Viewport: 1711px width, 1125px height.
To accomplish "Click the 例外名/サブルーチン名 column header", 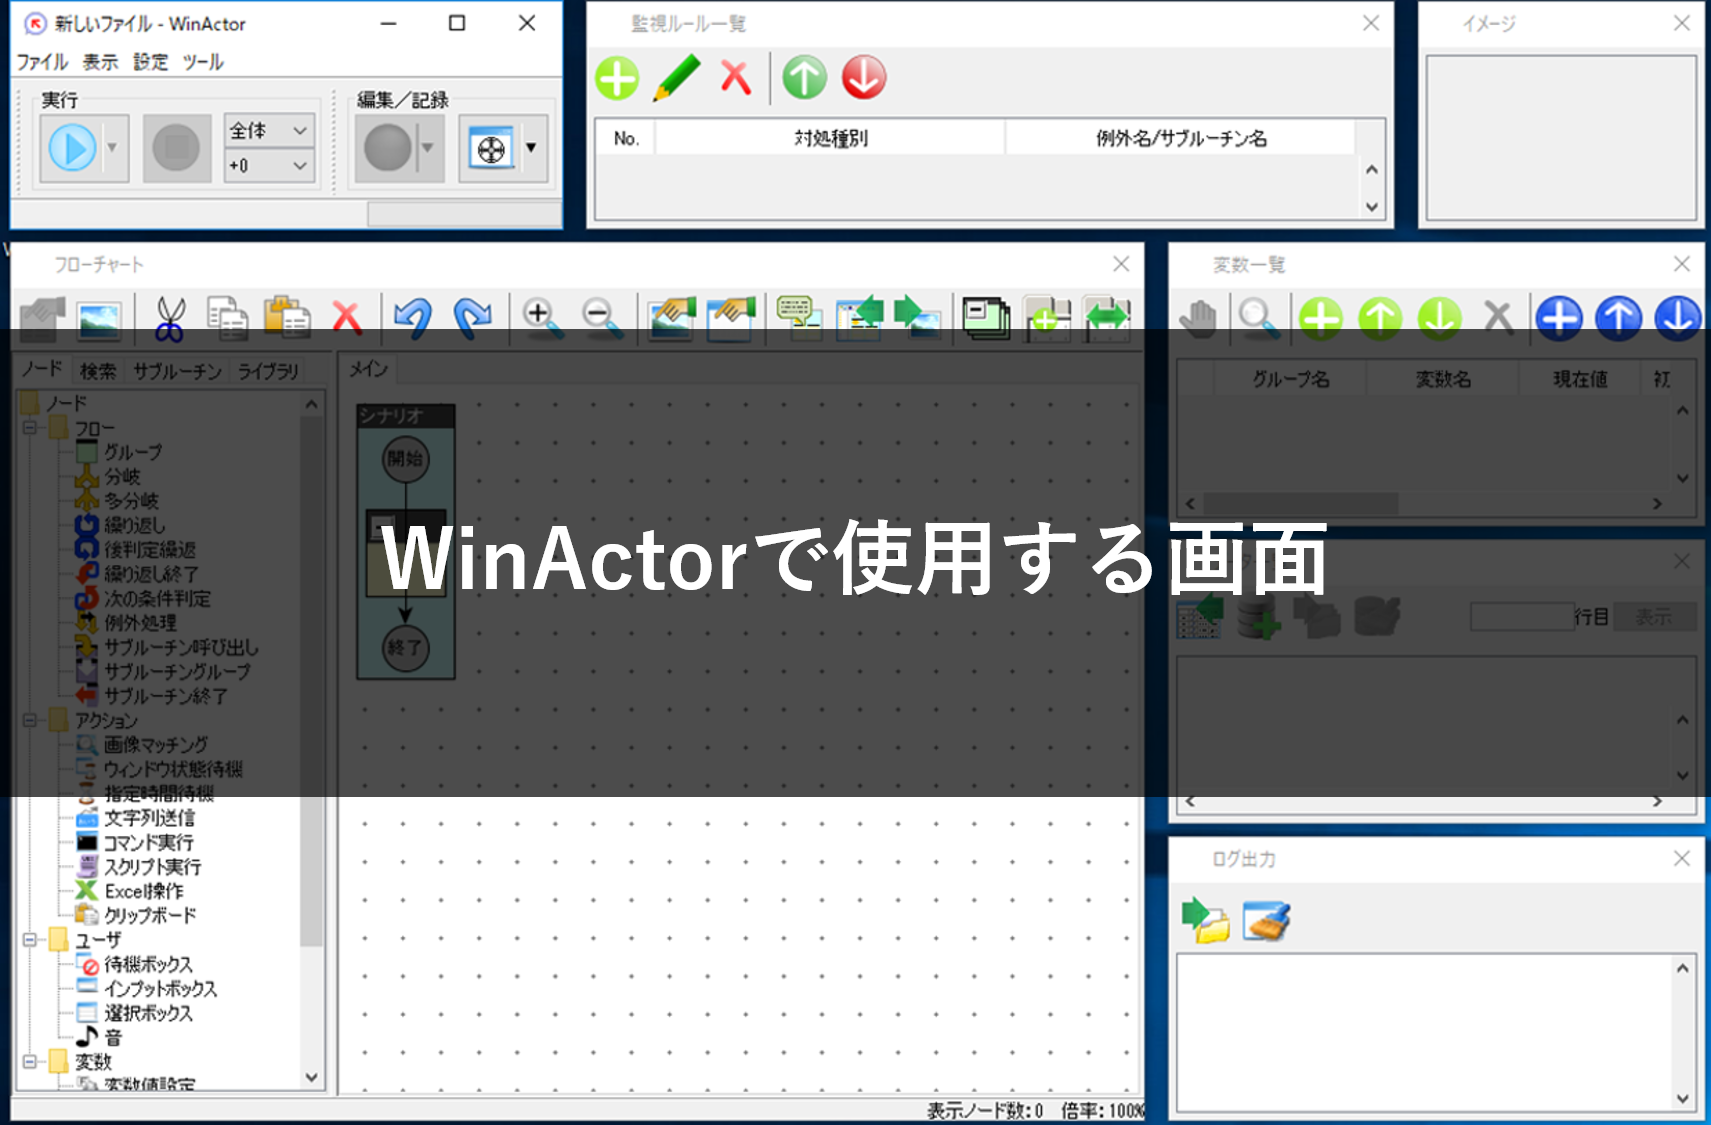I will (1181, 138).
